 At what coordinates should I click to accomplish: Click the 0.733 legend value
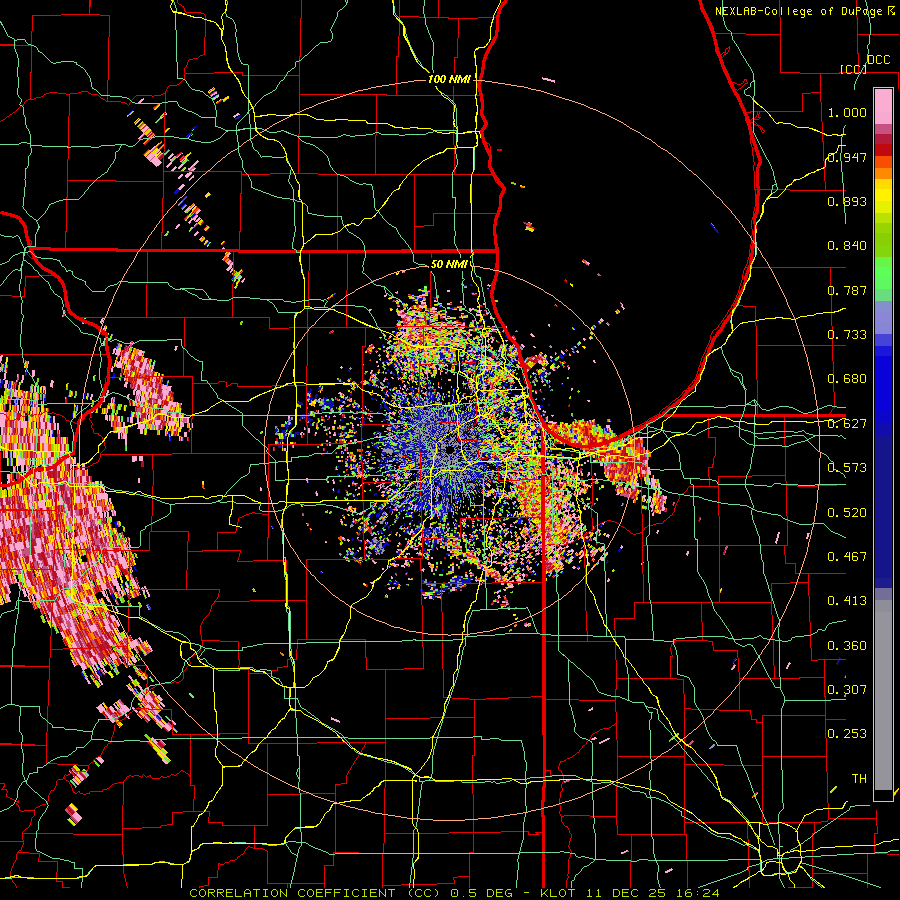click(x=847, y=335)
